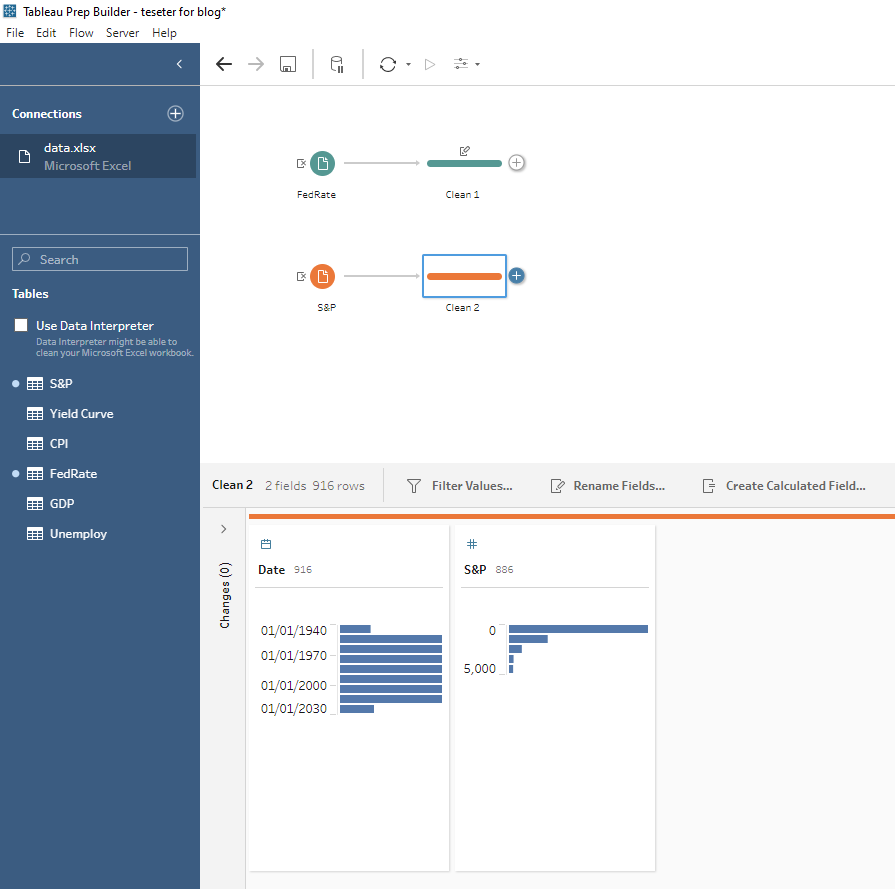Open the settings options dropdown arrow
The width and height of the screenshot is (895, 889).
pyautogui.click(x=478, y=65)
